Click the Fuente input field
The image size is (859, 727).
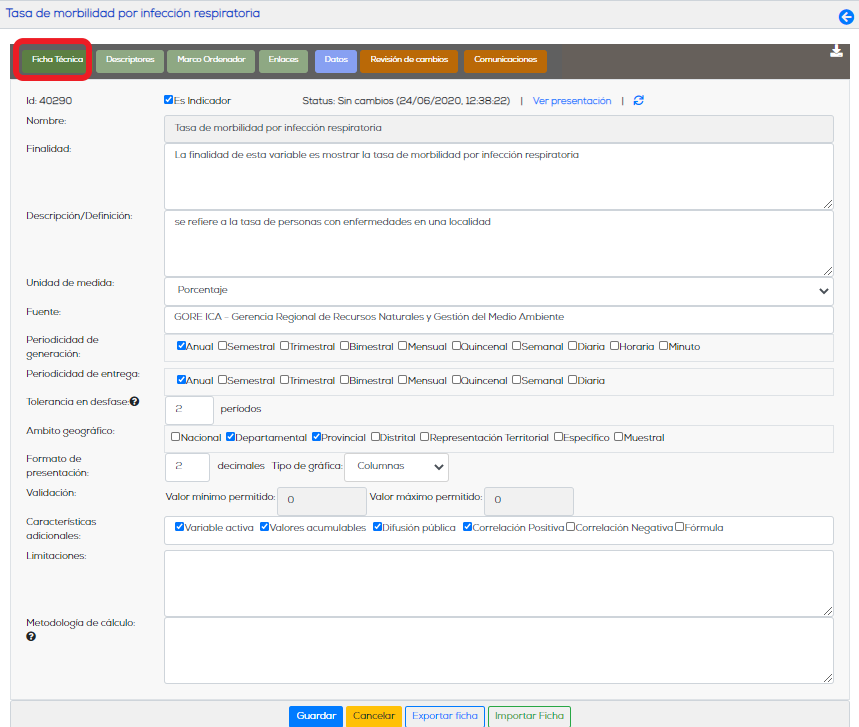[499, 319]
